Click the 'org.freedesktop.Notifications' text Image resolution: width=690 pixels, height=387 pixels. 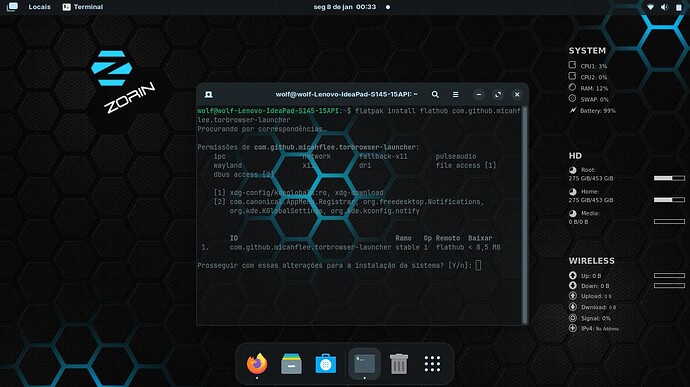pos(423,202)
